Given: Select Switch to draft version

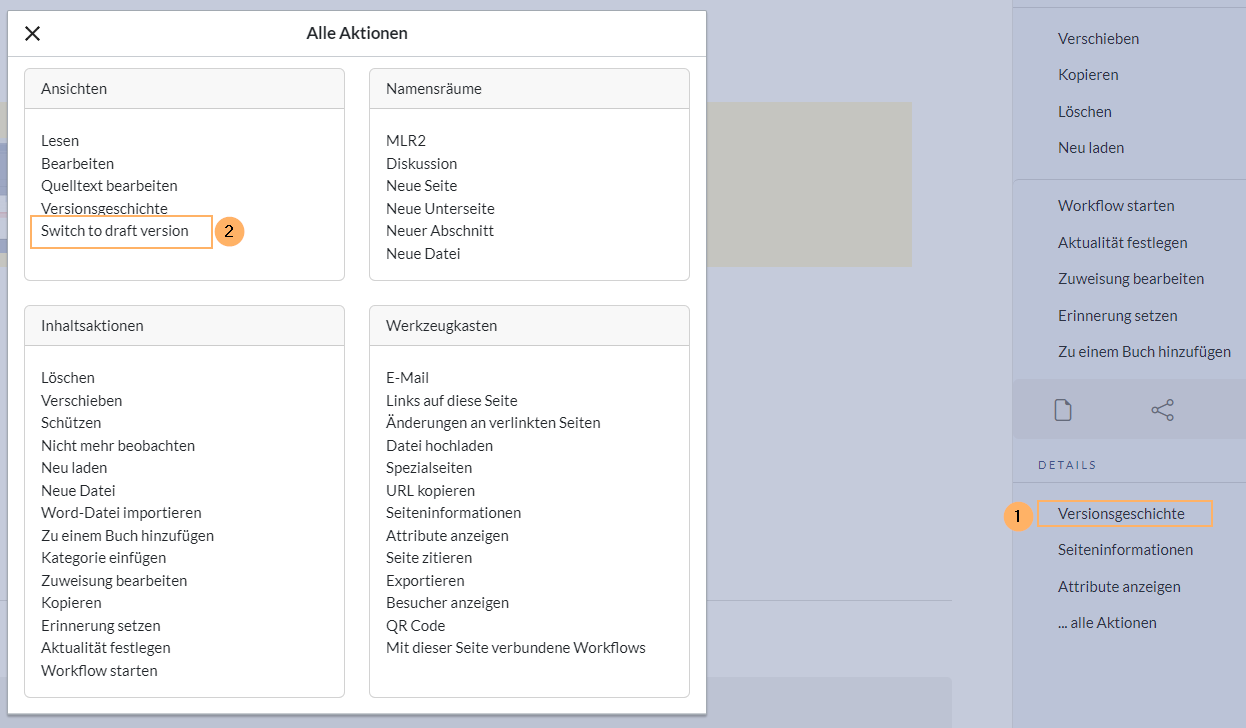Looking at the screenshot, I should click(x=115, y=231).
